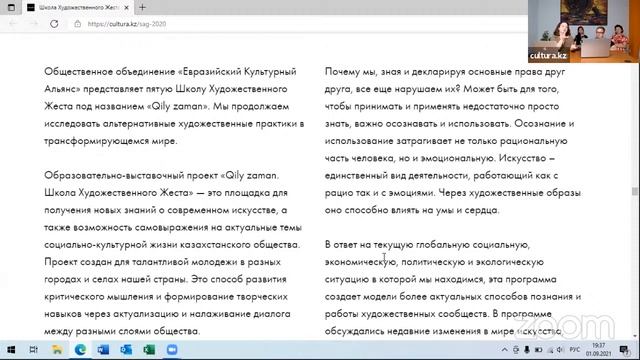Launch Microsoft Word from the taskbar

[103, 350]
